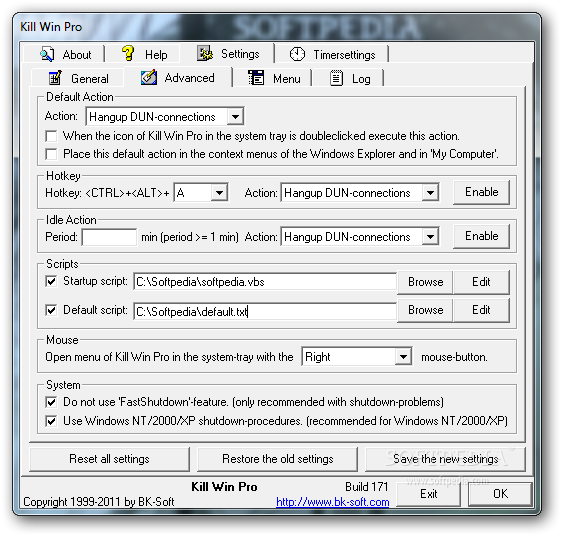Click the Copyright 1999-2011 by BK-Soft text
The image size is (562, 536).
[99, 502]
